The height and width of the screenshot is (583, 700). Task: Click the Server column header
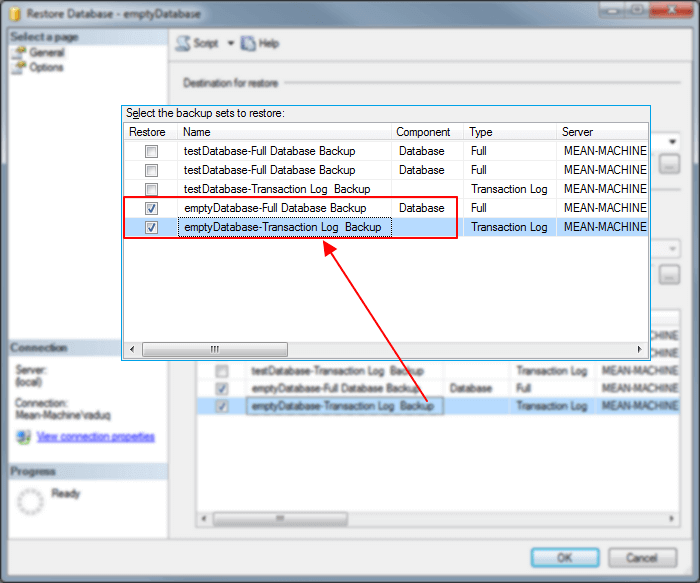[602, 132]
